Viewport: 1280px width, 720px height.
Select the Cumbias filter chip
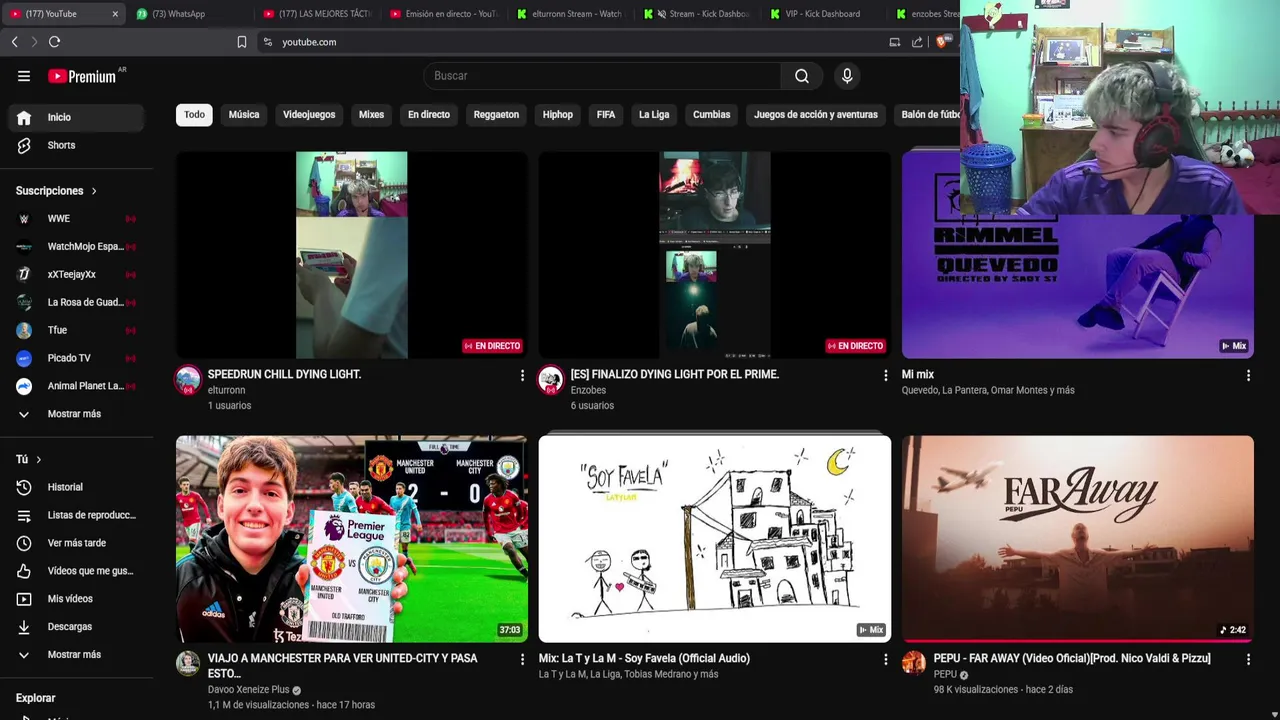[x=712, y=114]
